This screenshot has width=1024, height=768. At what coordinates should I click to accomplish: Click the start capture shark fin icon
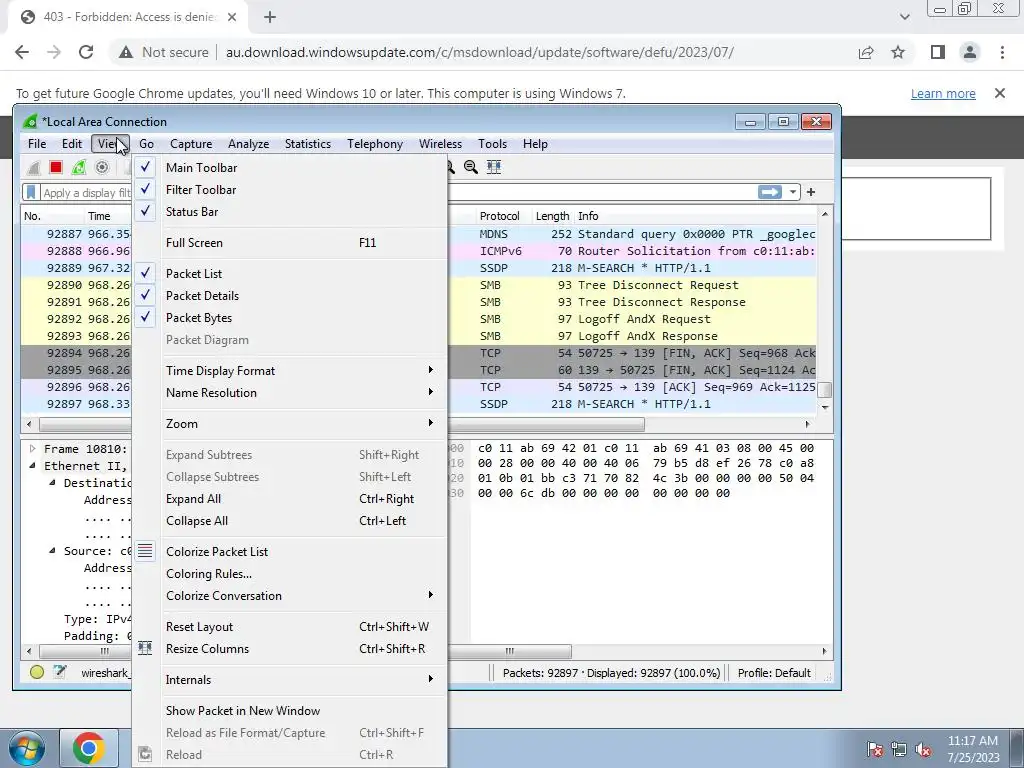pos(33,167)
